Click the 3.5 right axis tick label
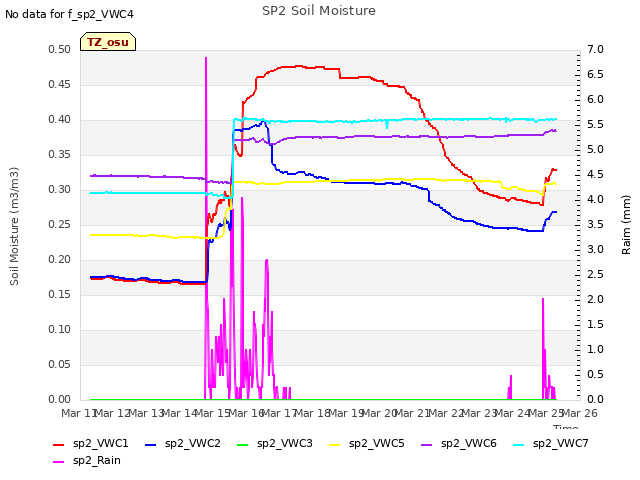Screen dimensions: 640x480 [x=595, y=225]
